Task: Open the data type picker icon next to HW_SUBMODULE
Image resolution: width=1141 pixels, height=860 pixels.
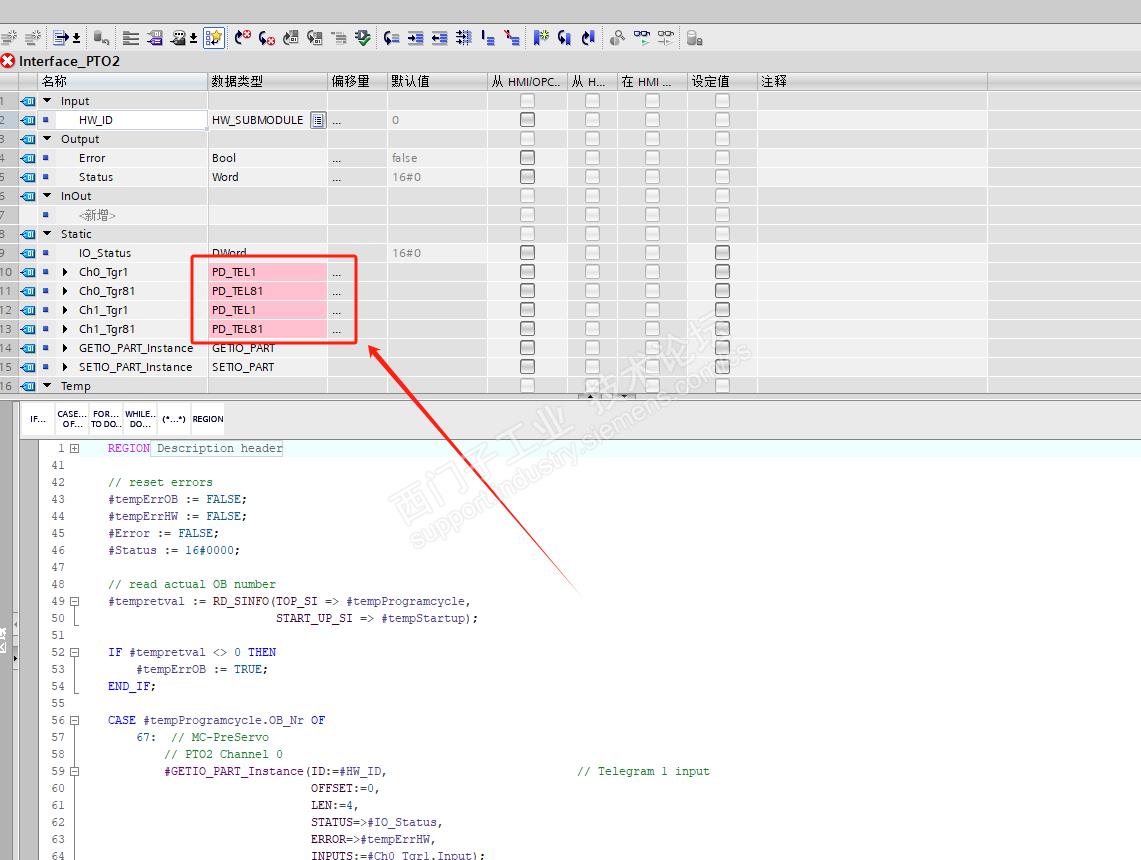Action: 317,120
